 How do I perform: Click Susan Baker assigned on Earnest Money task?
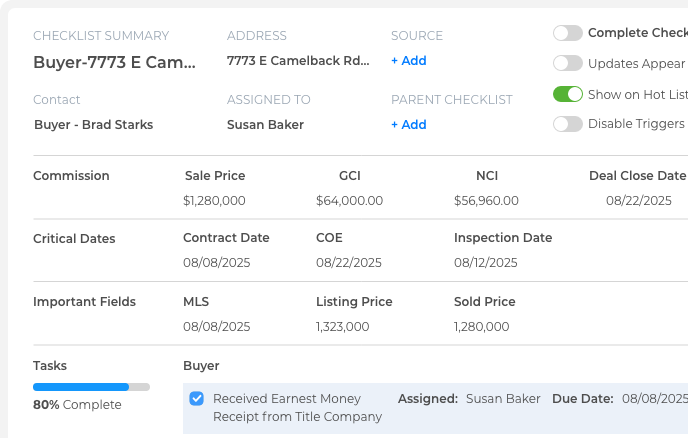pos(503,398)
